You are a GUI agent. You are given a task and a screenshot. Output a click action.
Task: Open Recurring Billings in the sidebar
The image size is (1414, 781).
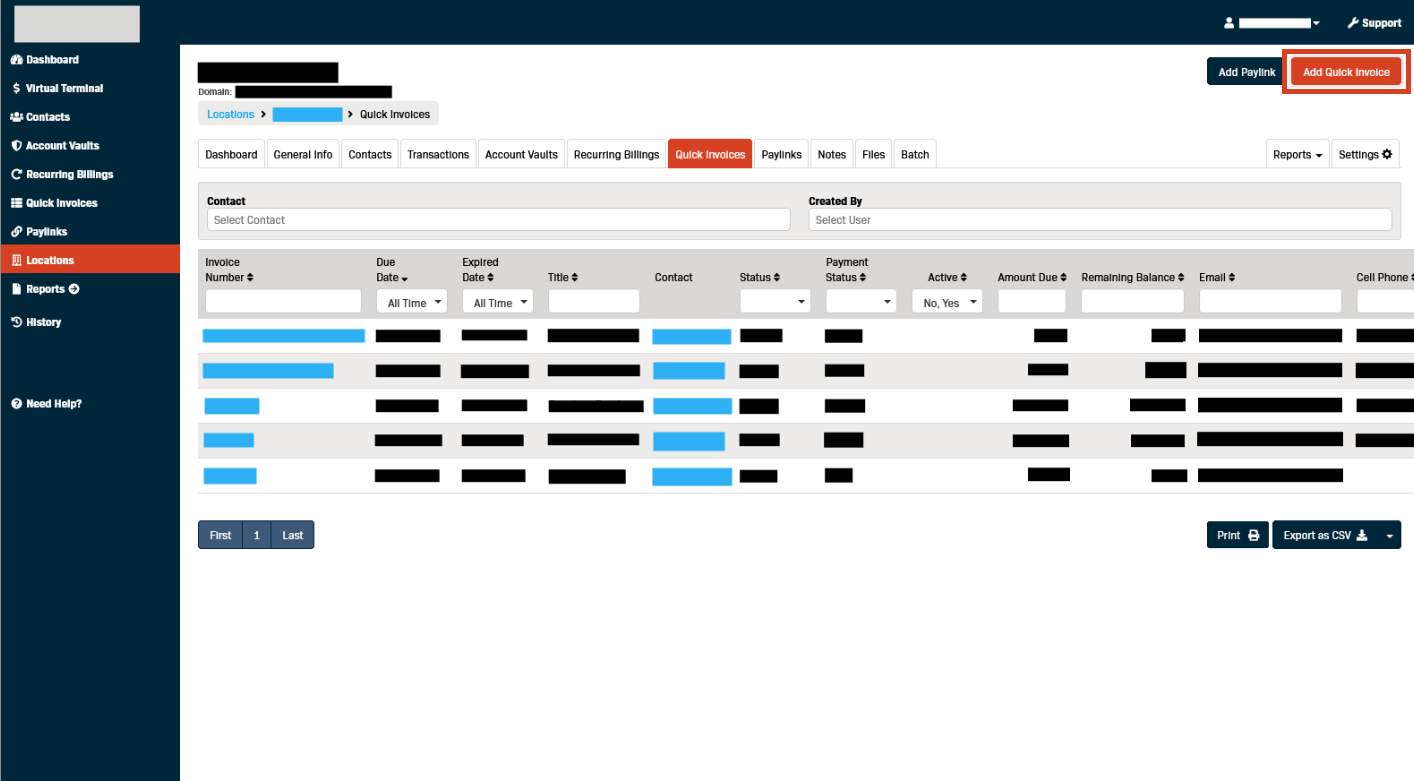coord(62,174)
